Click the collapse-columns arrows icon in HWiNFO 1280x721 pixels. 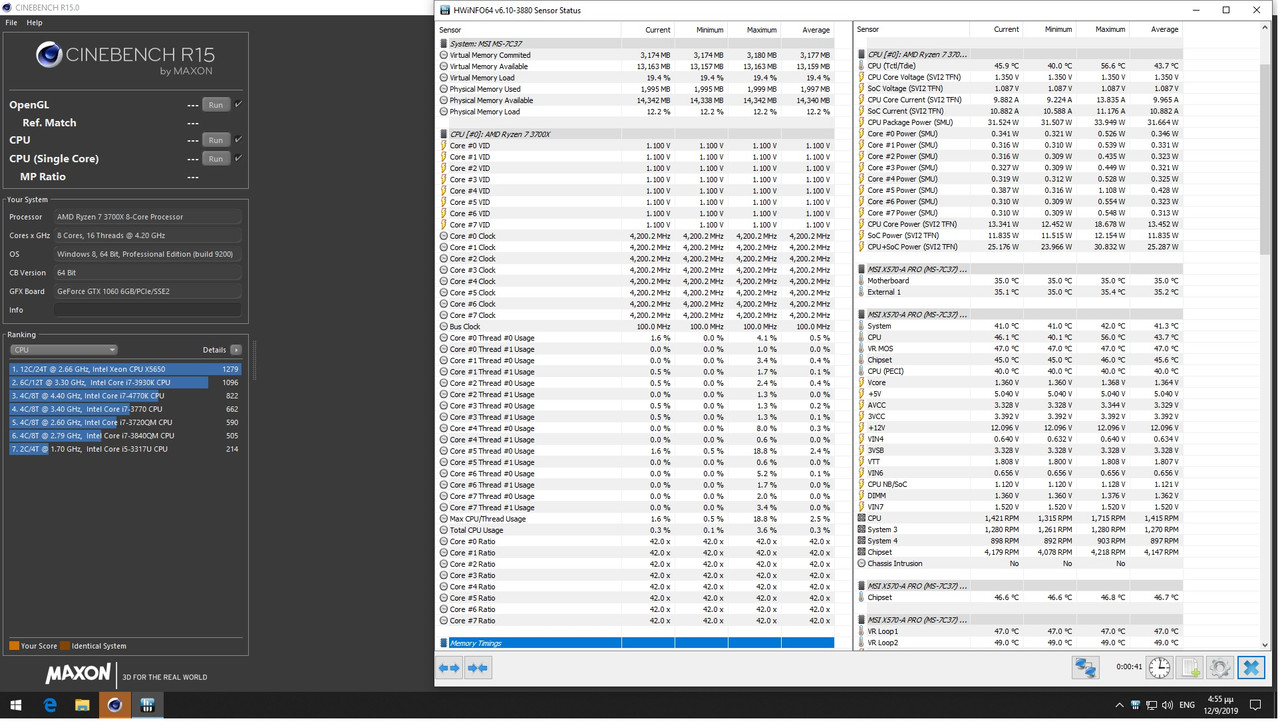coord(478,668)
